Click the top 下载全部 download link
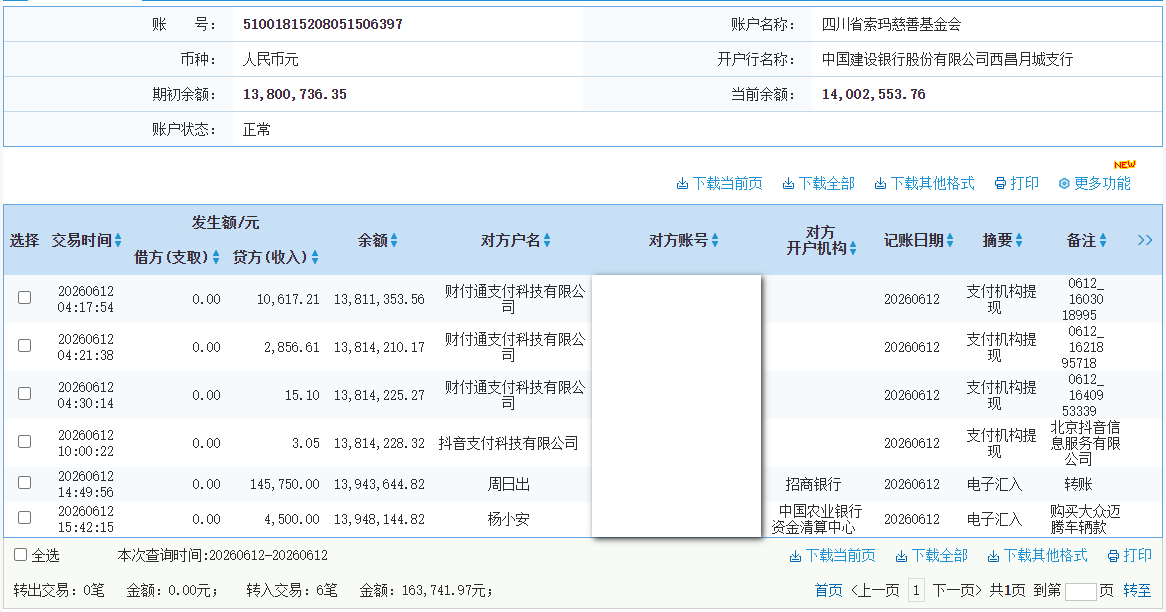Viewport: 1166px width, 612px height. point(819,184)
